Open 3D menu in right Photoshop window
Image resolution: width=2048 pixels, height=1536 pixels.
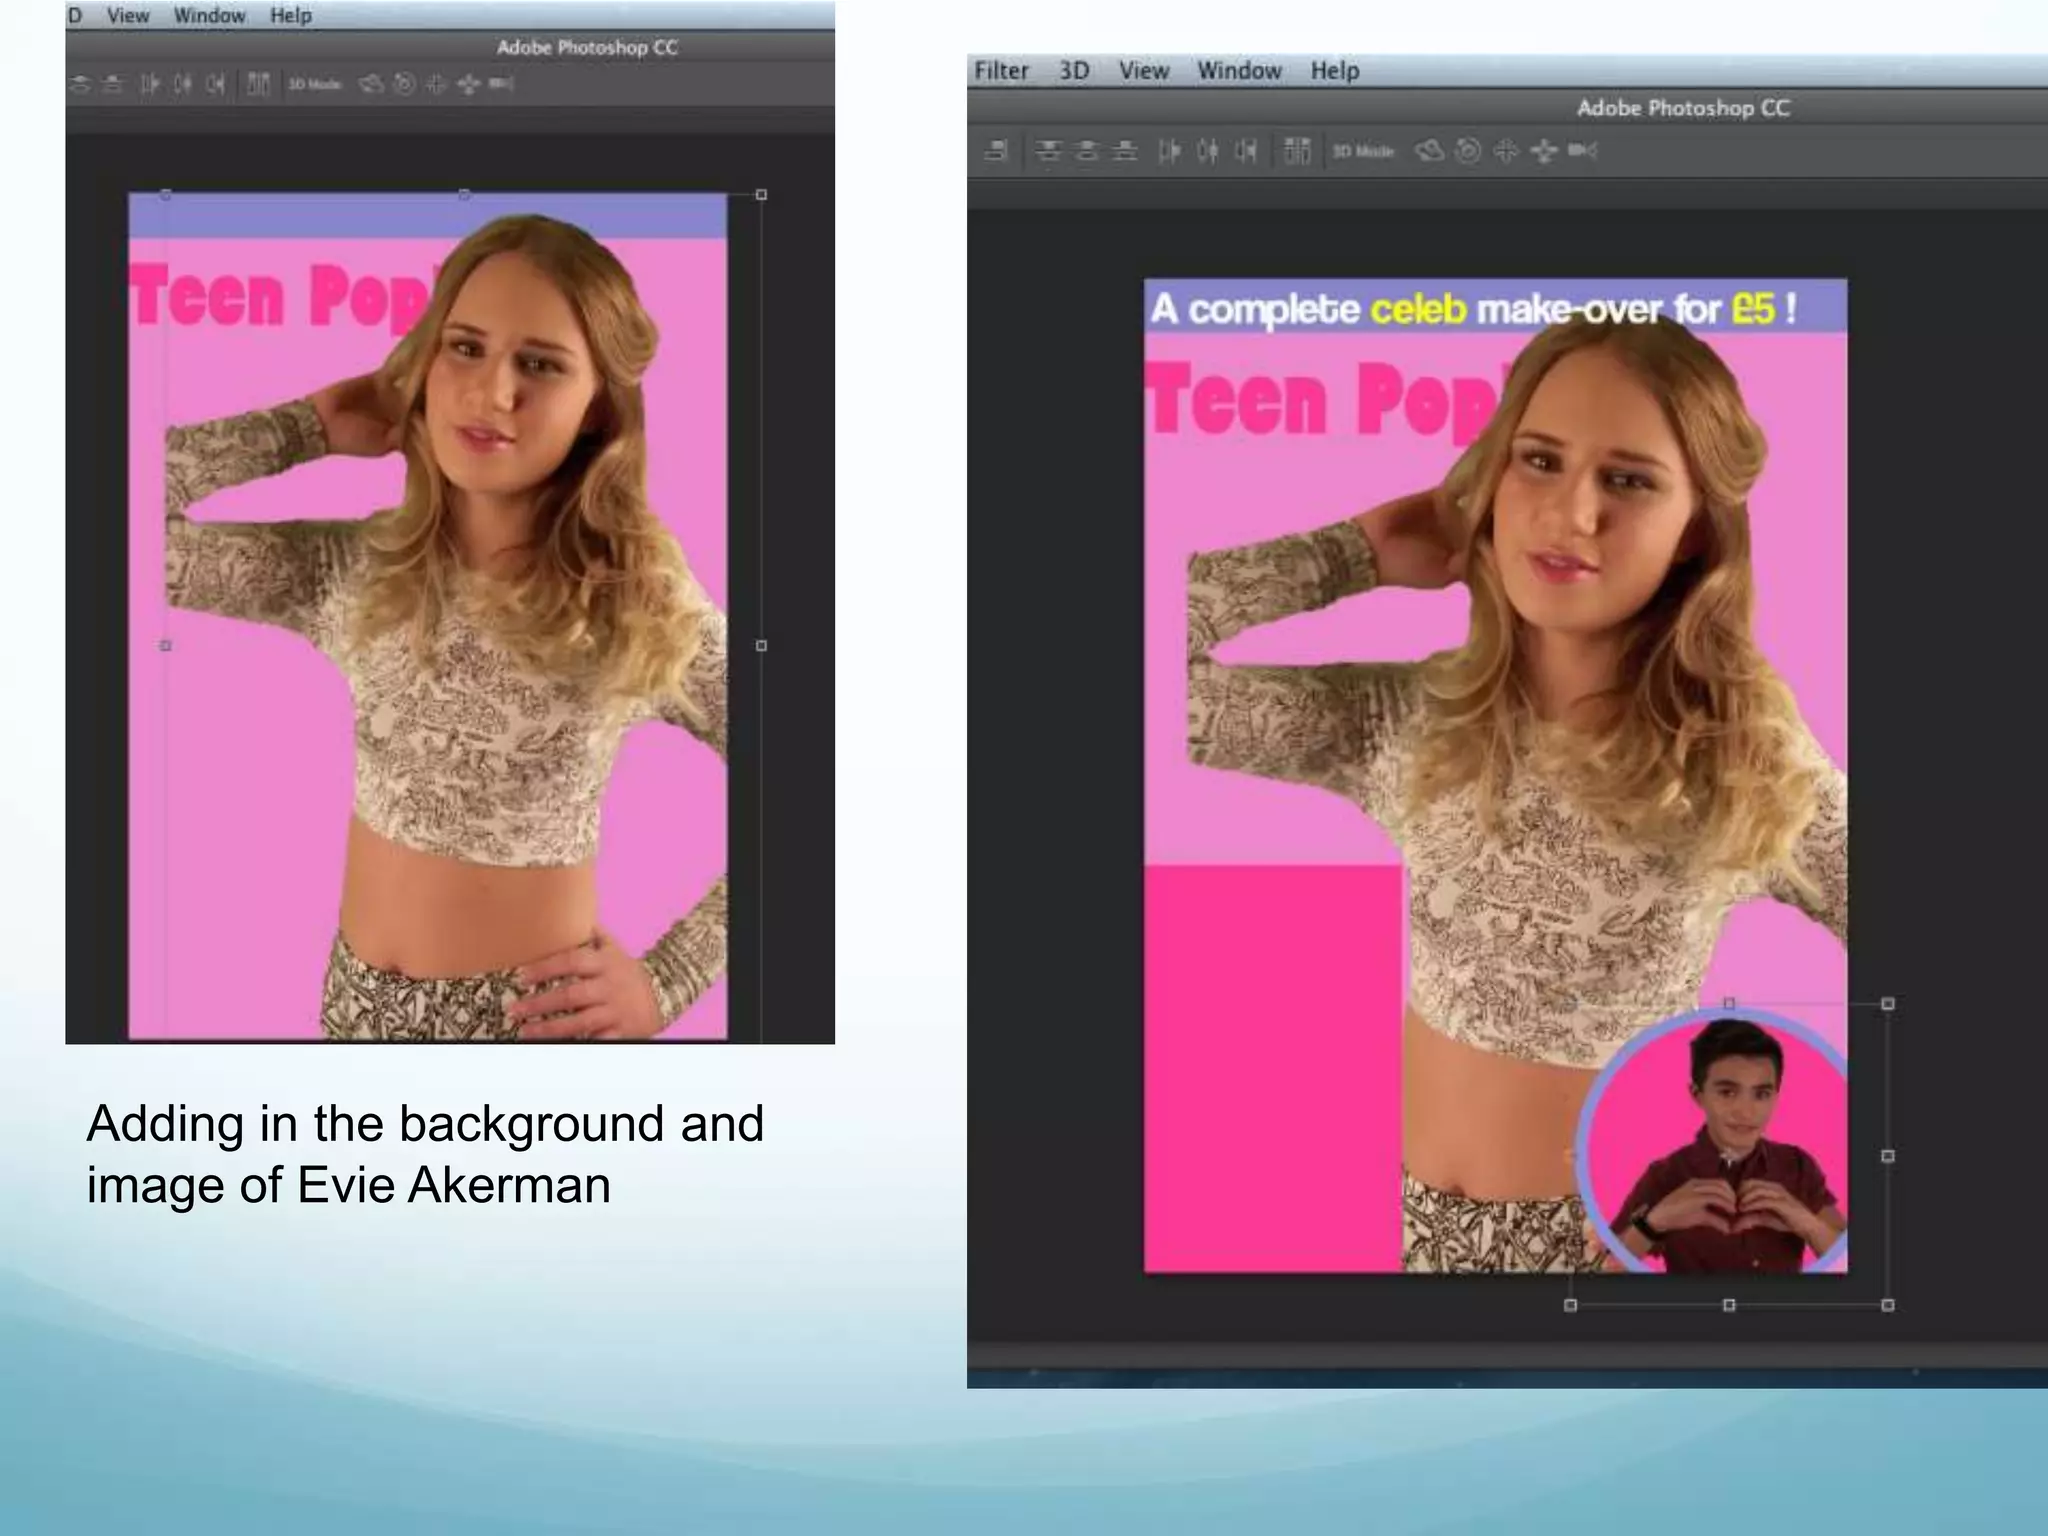point(1074,71)
